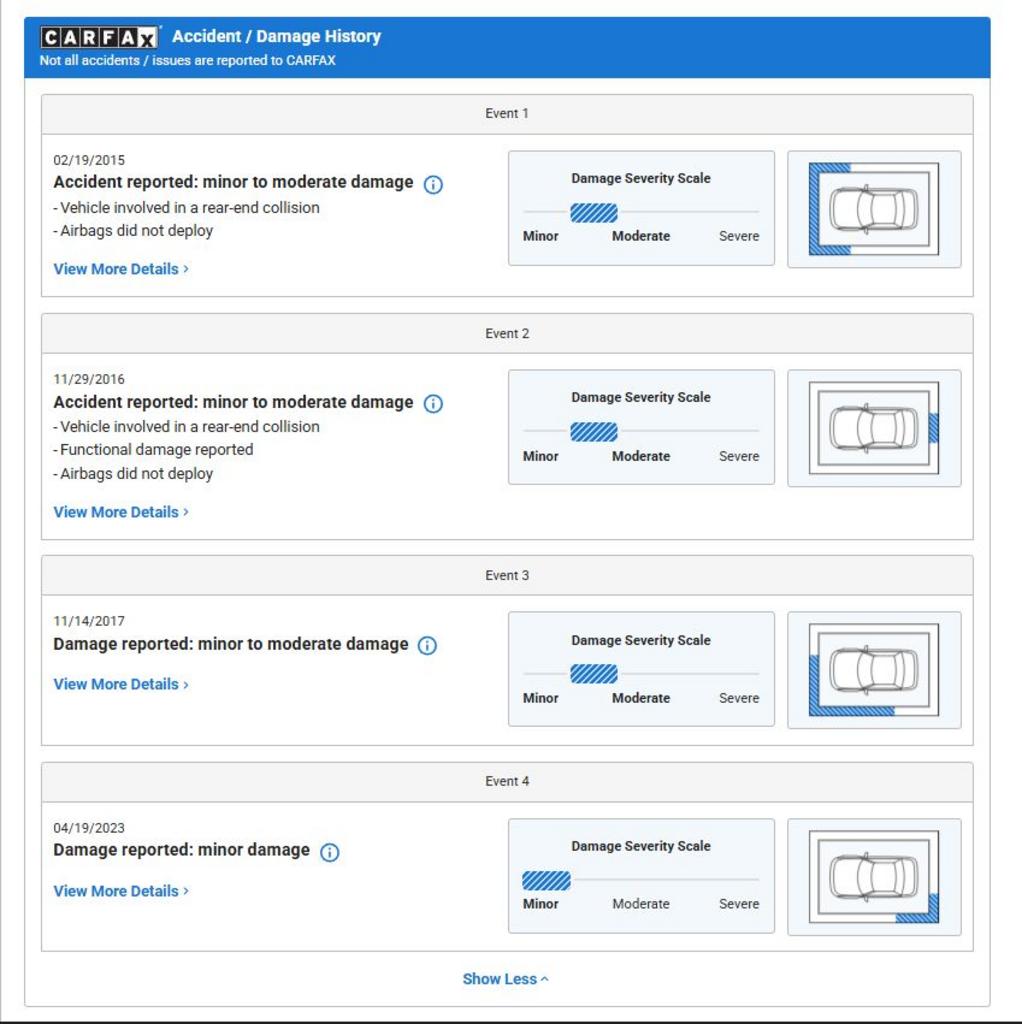Select Event 3 car damage location diagram
1022x1024 pixels.
coord(874,669)
